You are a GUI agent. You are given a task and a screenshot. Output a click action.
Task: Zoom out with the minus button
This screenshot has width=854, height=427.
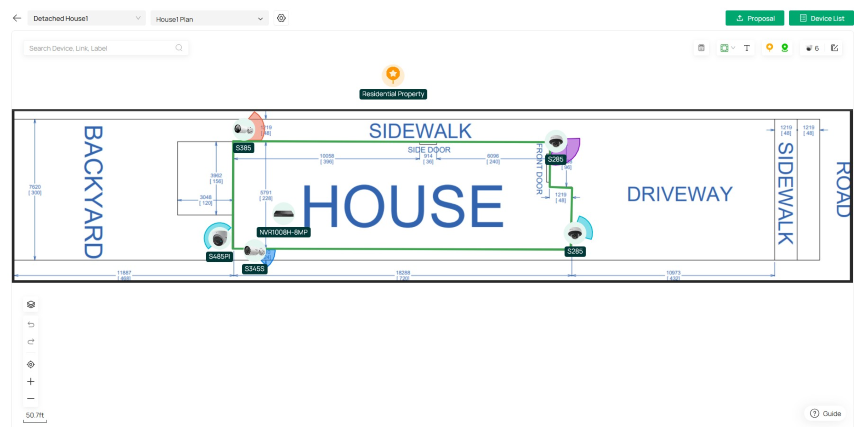[30, 399]
